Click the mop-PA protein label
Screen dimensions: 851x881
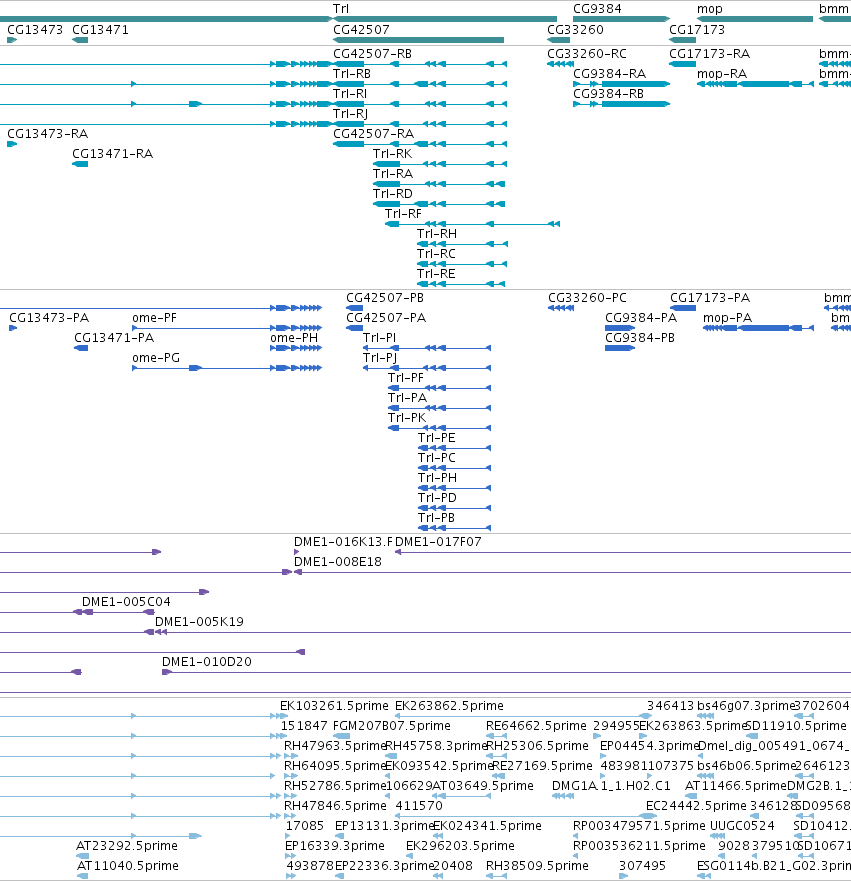727,317
